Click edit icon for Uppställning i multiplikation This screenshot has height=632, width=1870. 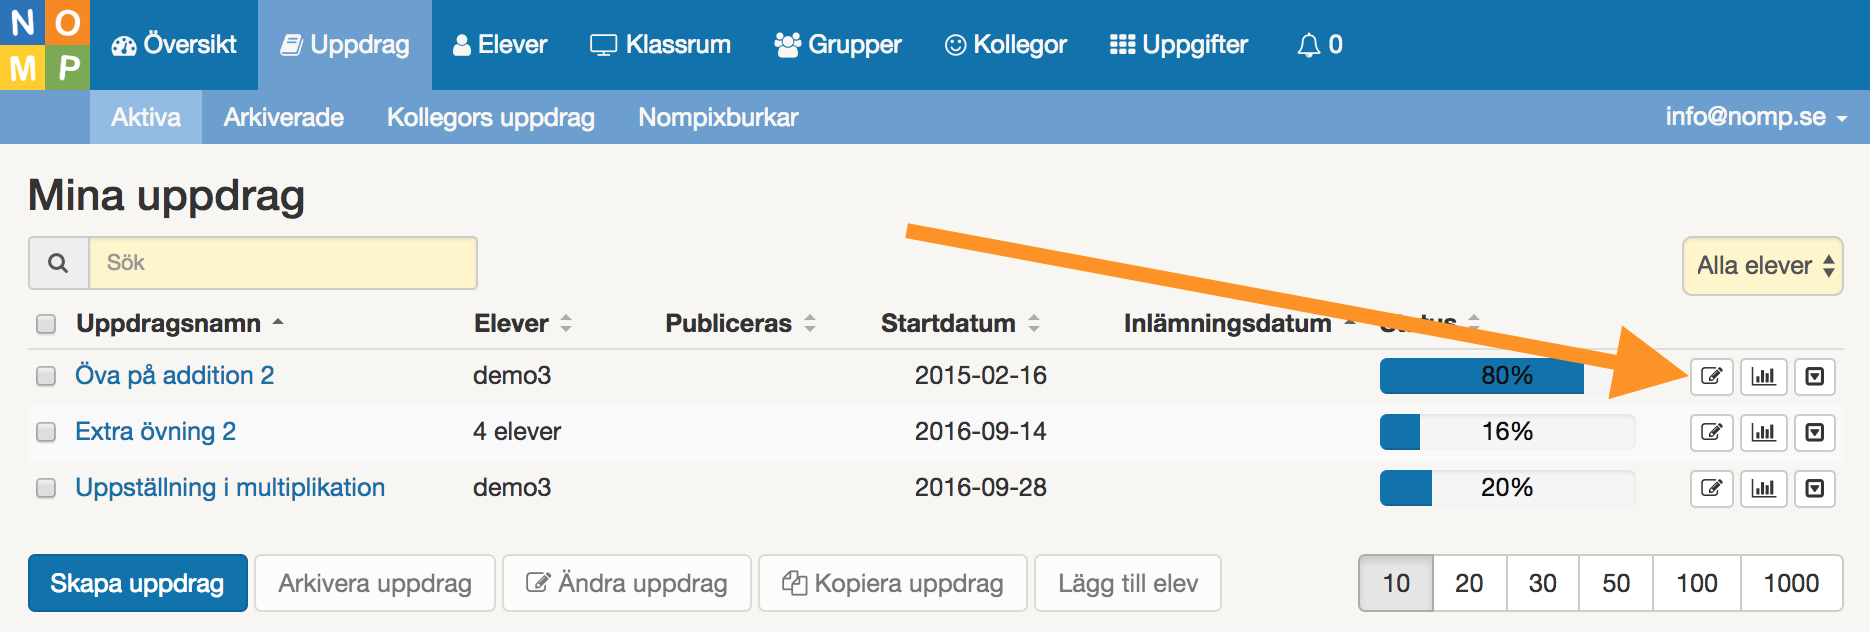pos(1711,488)
